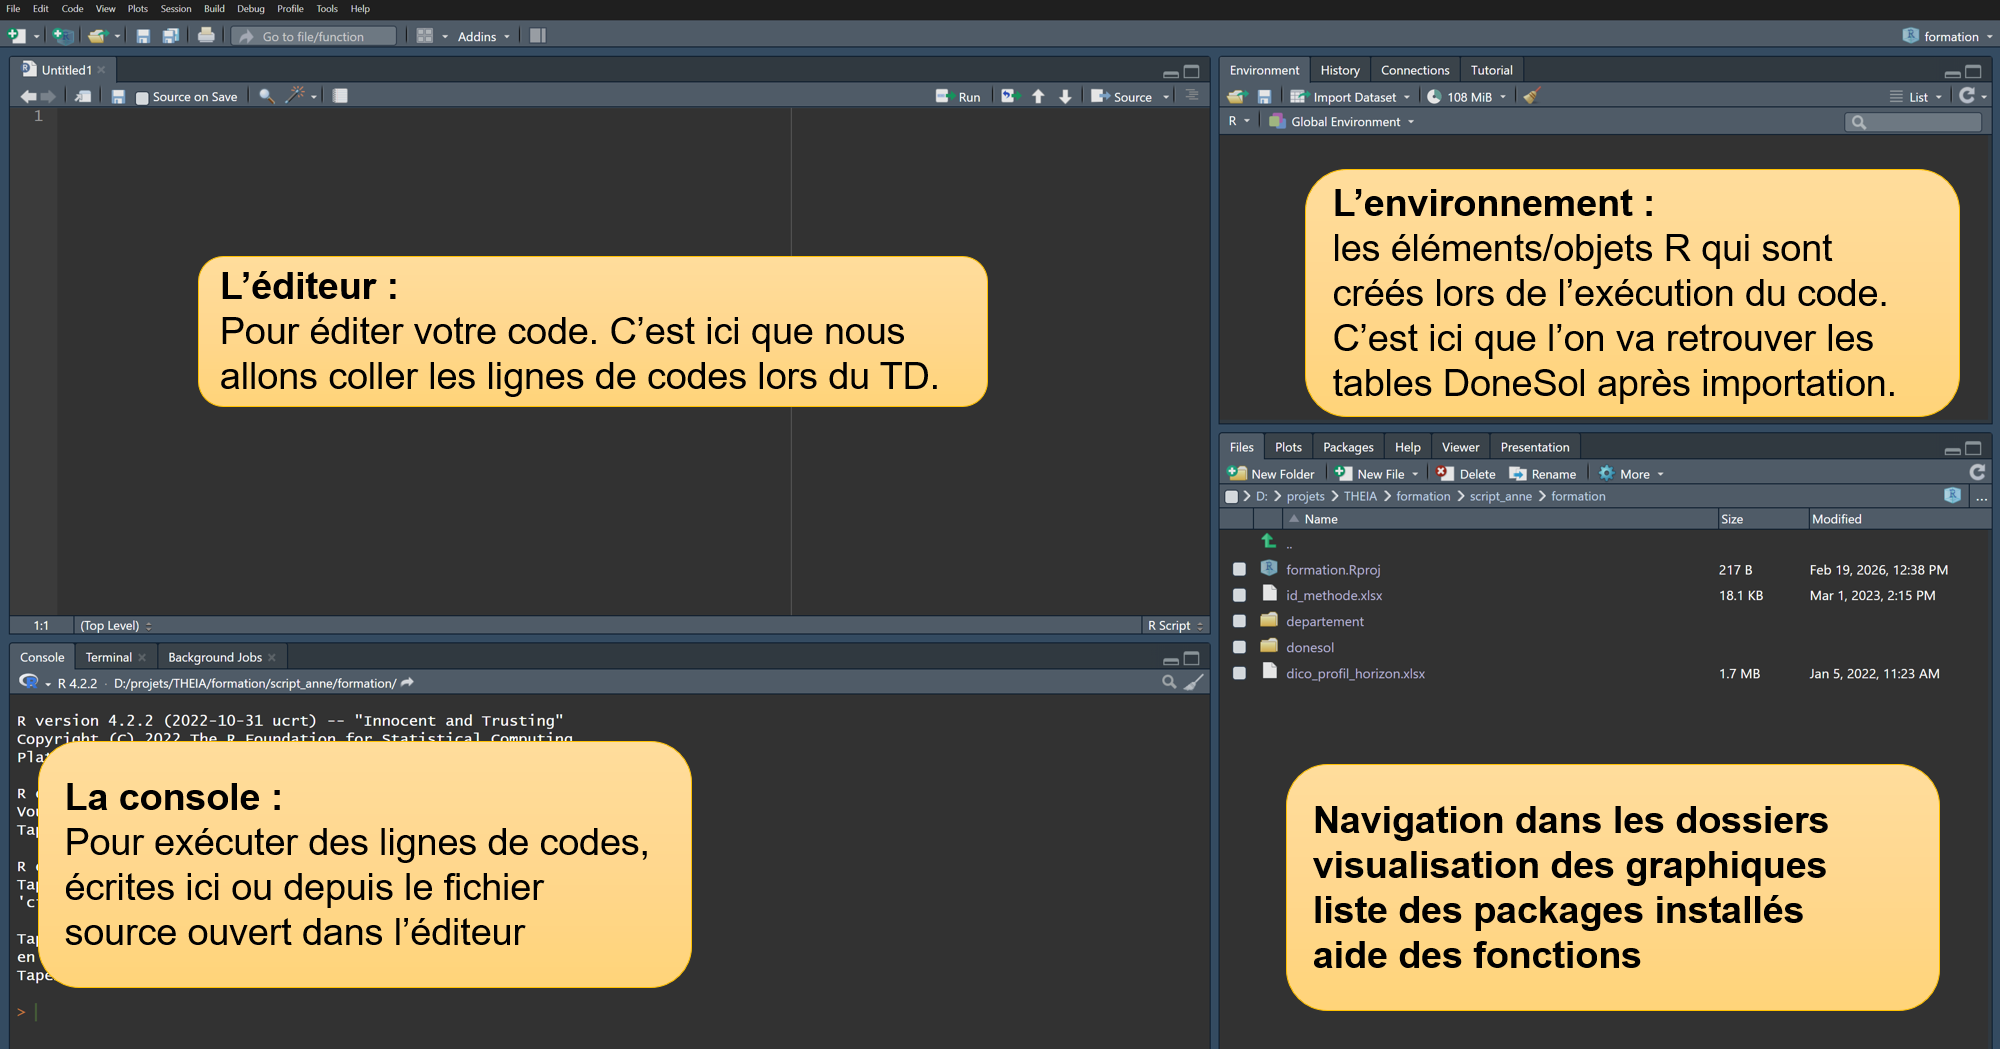
Task: Open the Session menu
Action: (175, 9)
